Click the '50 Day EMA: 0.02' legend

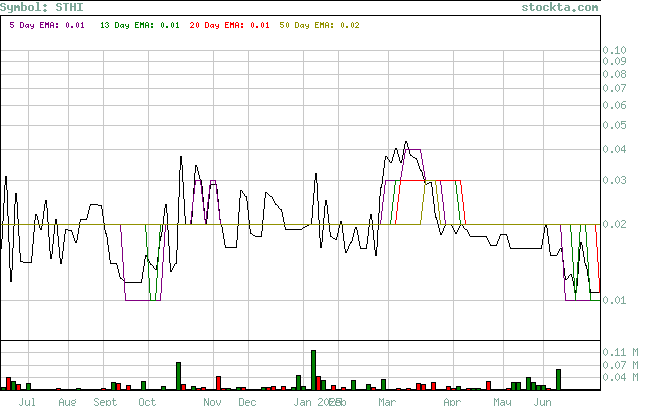319,25
